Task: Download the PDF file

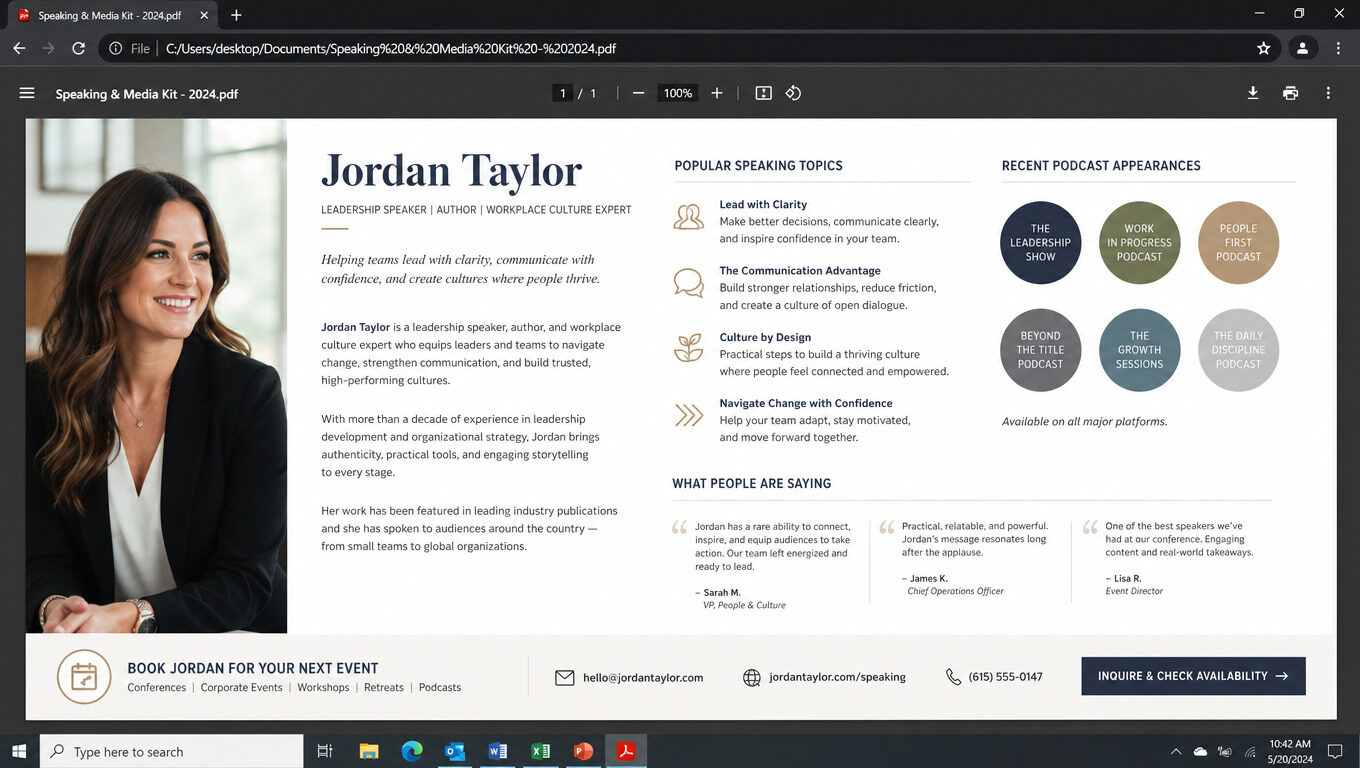Action: pyautogui.click(x=1253, y=93)
